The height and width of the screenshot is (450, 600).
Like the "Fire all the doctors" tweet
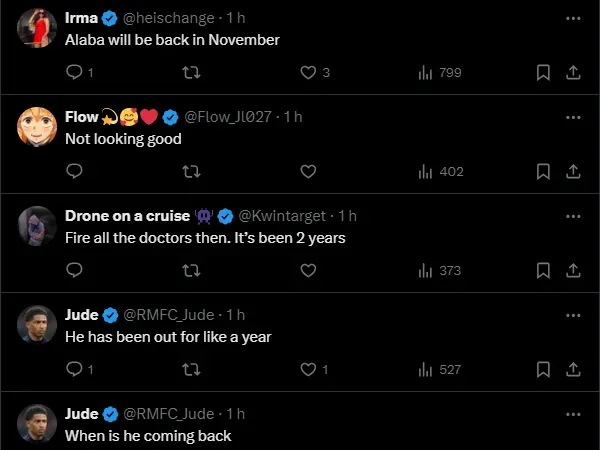(x=309, y=270)
